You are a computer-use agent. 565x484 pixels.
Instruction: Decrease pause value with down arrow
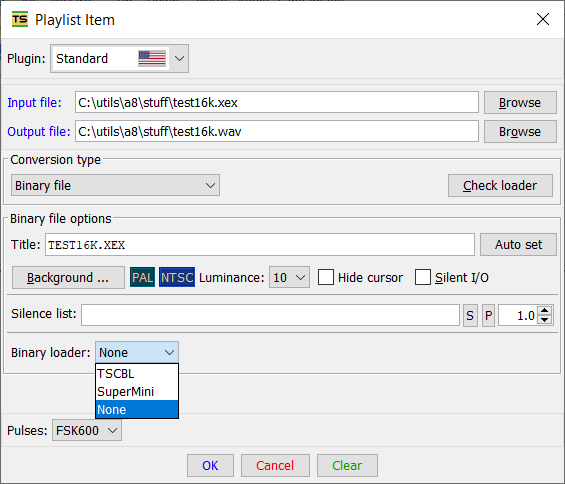pyautogui.click(x=545, y=320)
